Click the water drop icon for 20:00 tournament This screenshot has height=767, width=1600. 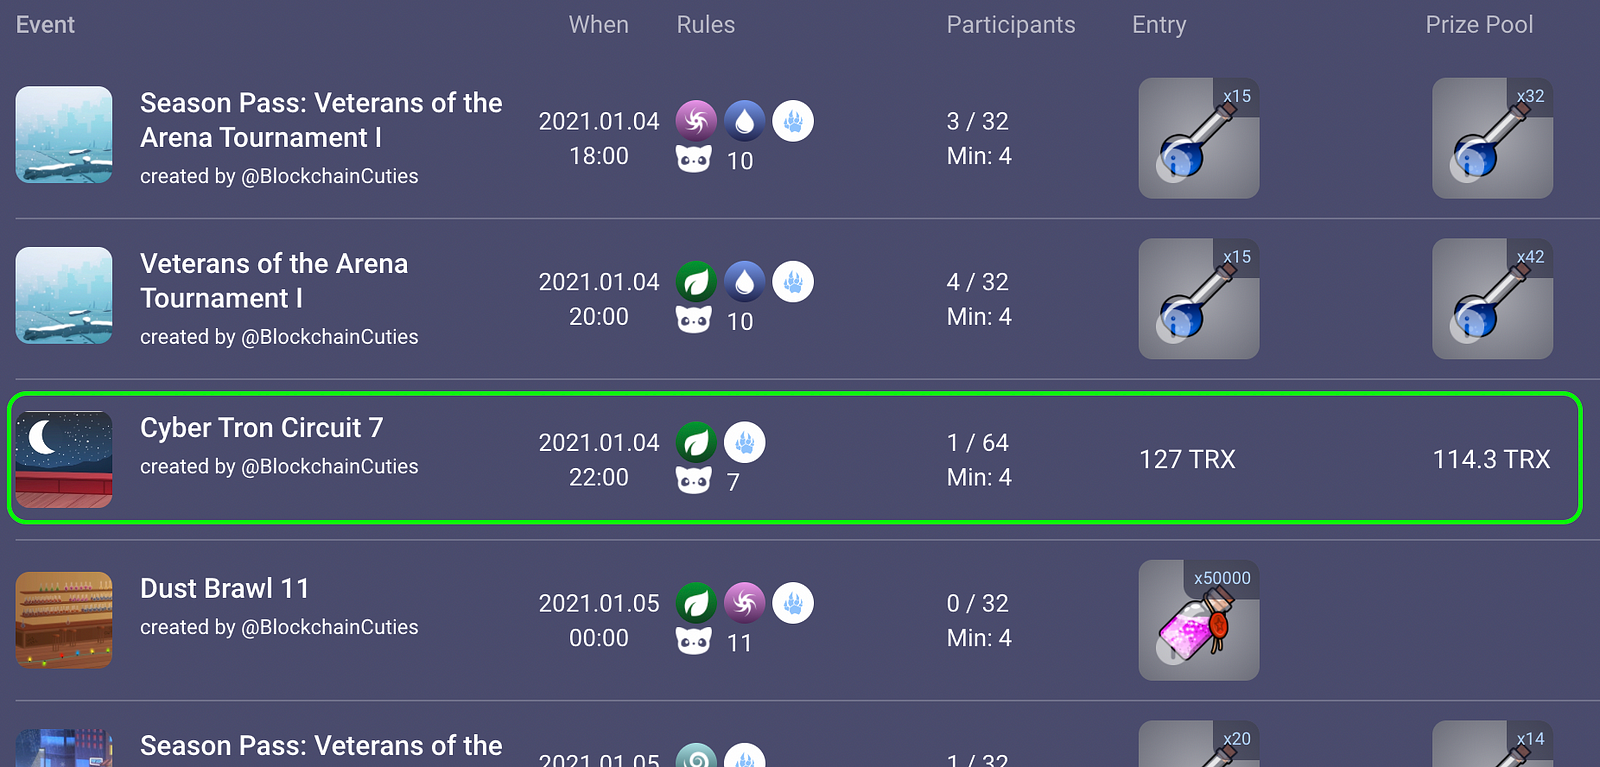click(x=744, y=282)
